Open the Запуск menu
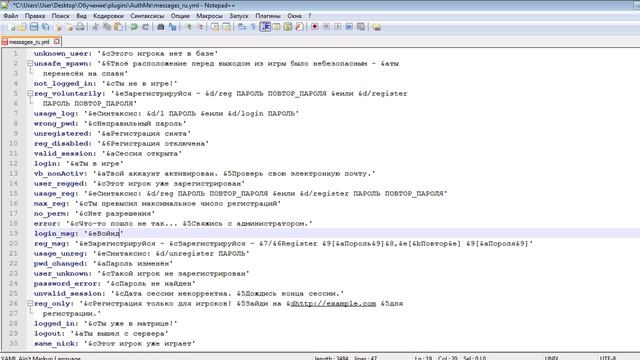The image size is (640, 360). [x=239, y=16]
